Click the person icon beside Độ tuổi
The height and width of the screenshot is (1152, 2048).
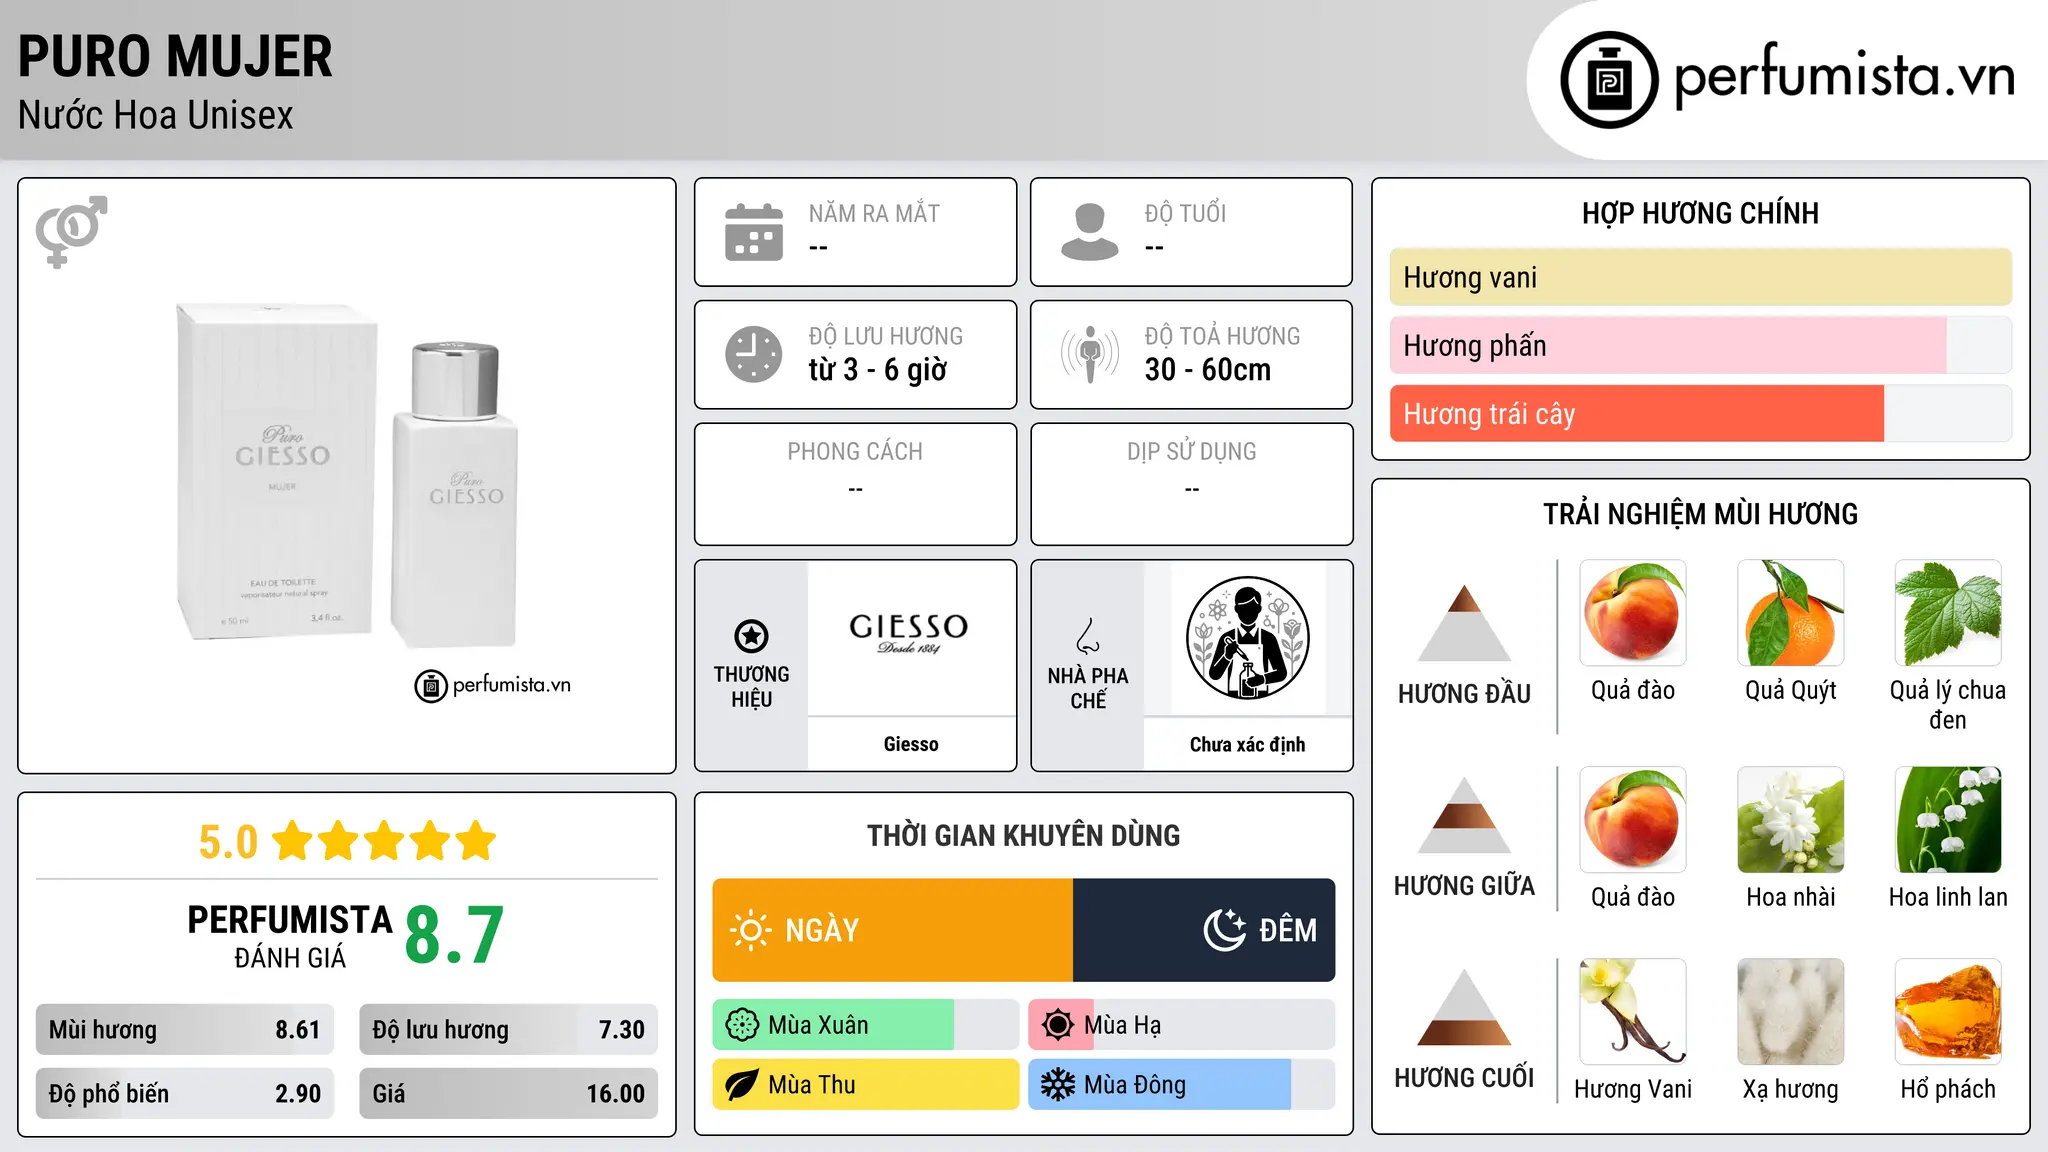[x=1090, y=232]
